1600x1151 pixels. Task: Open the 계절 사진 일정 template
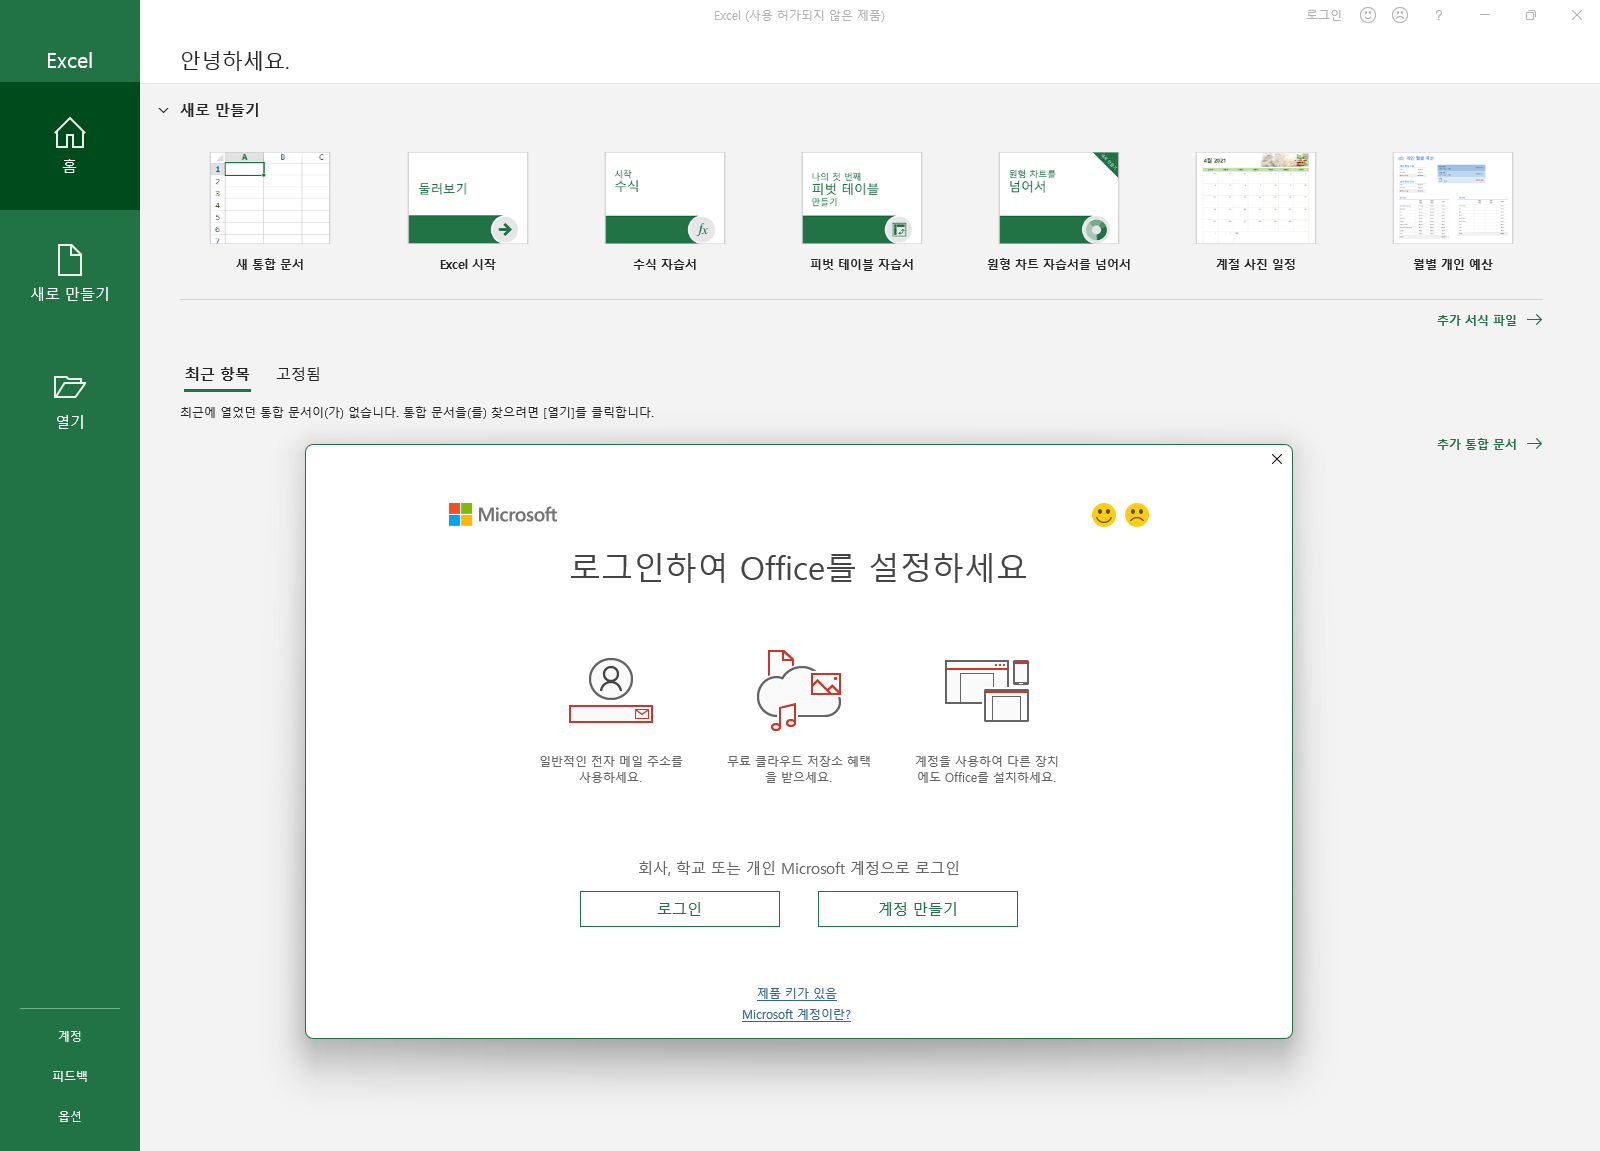tap(1256, 212)
